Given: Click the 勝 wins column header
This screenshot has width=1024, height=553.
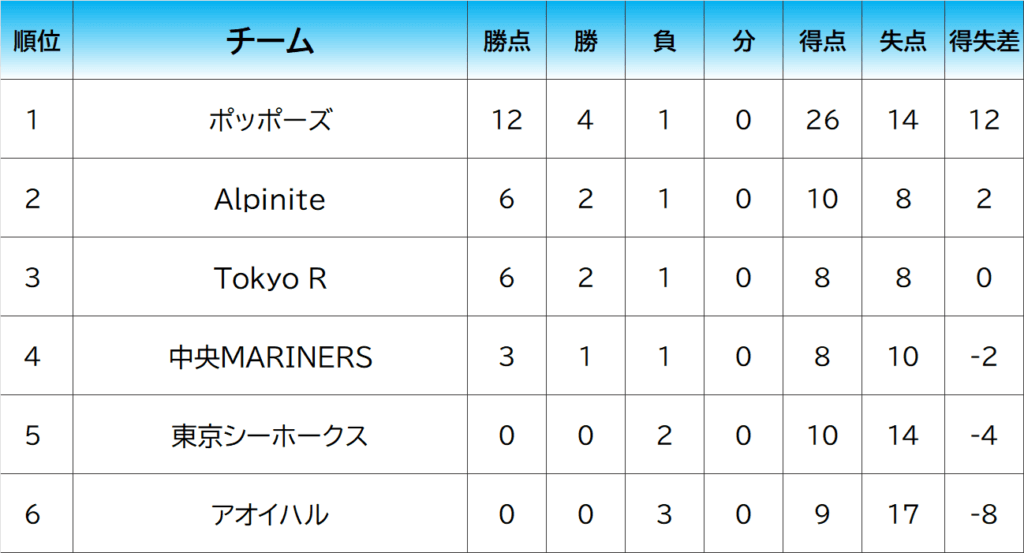Looking at the screenshot, I should [585, 41].
